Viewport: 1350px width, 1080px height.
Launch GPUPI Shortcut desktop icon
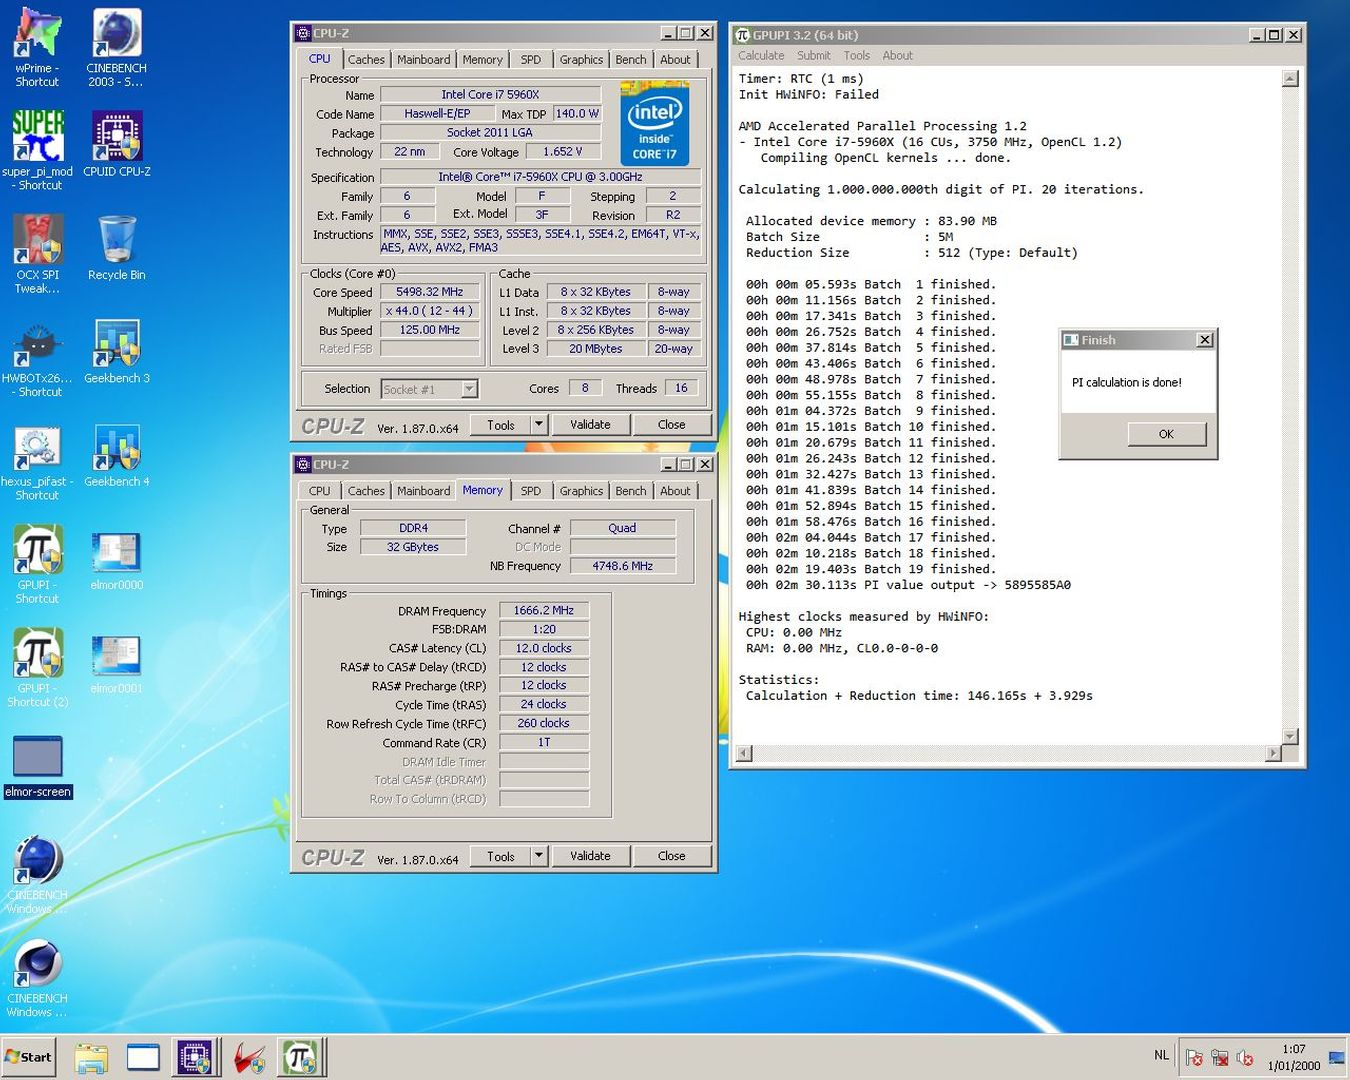[x=37, y=565]
